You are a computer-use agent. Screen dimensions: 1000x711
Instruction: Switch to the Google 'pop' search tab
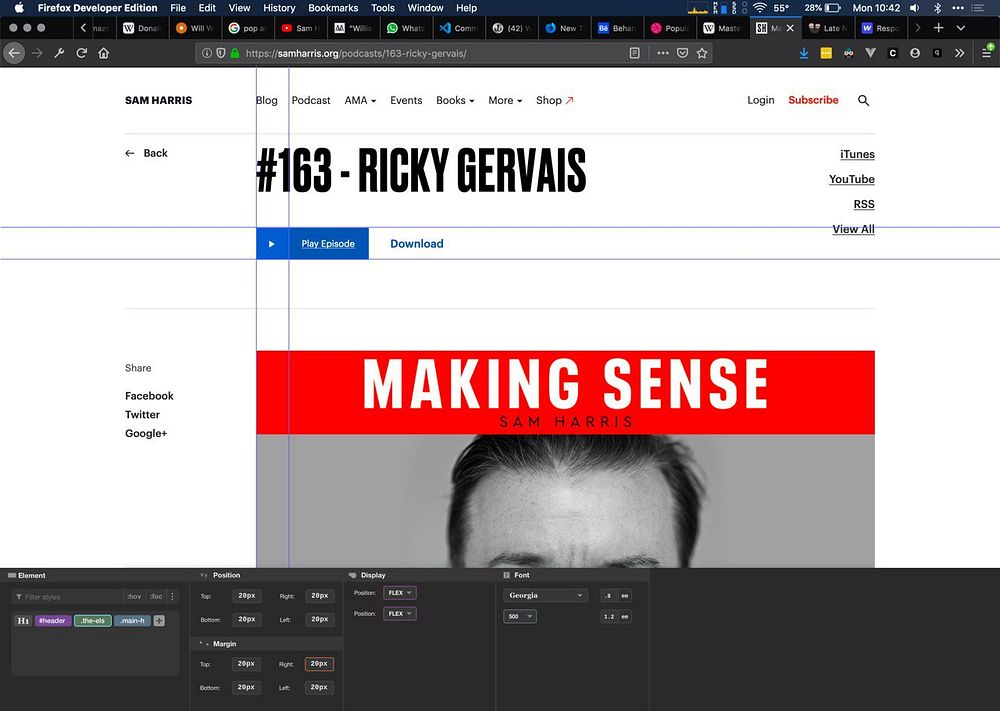click(247, 28)
